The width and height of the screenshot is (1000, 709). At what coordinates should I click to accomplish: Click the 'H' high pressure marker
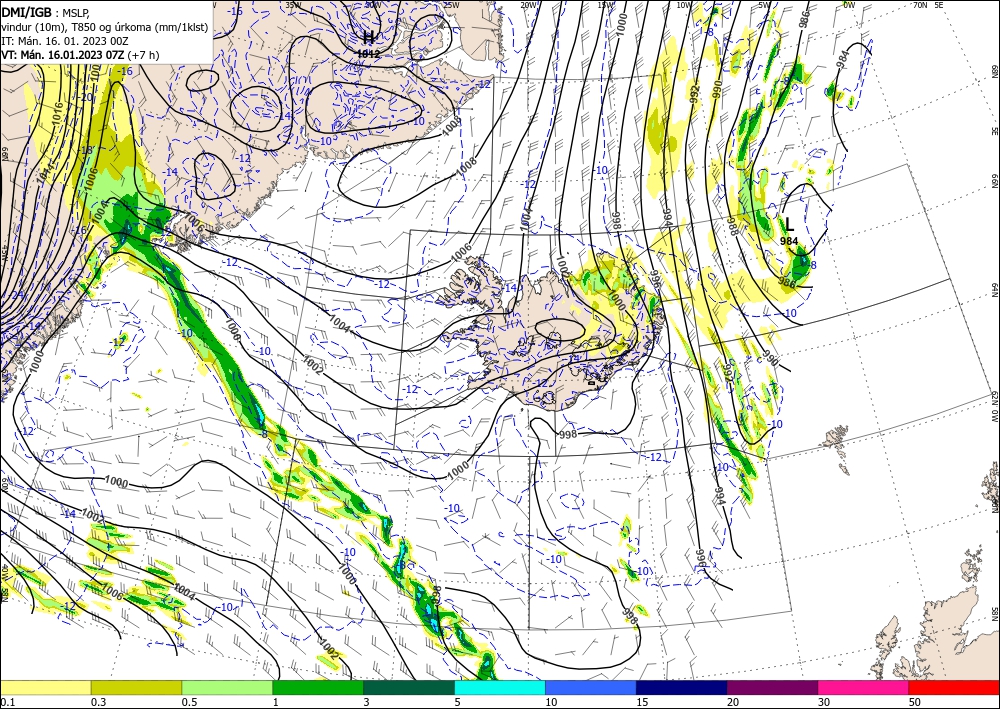pos(368,37)
